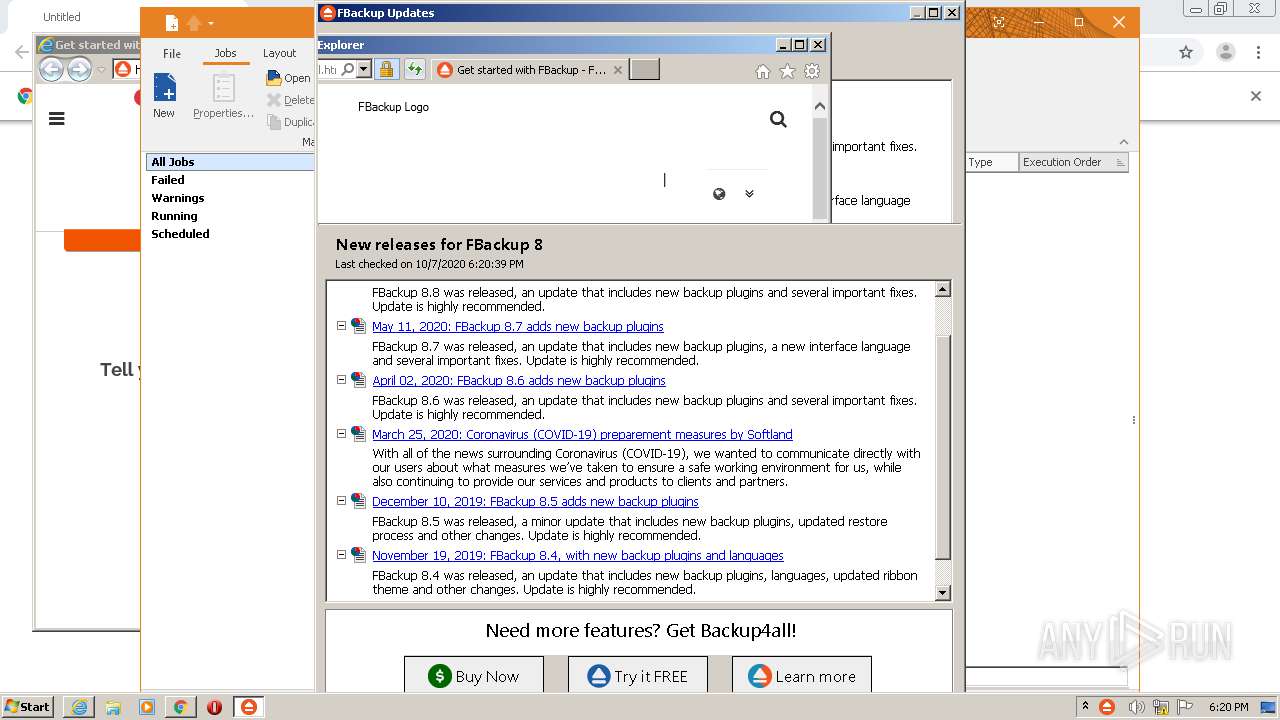Switch to the Jobs ribbon tab
1280x720 pixels.
point(225,53)
